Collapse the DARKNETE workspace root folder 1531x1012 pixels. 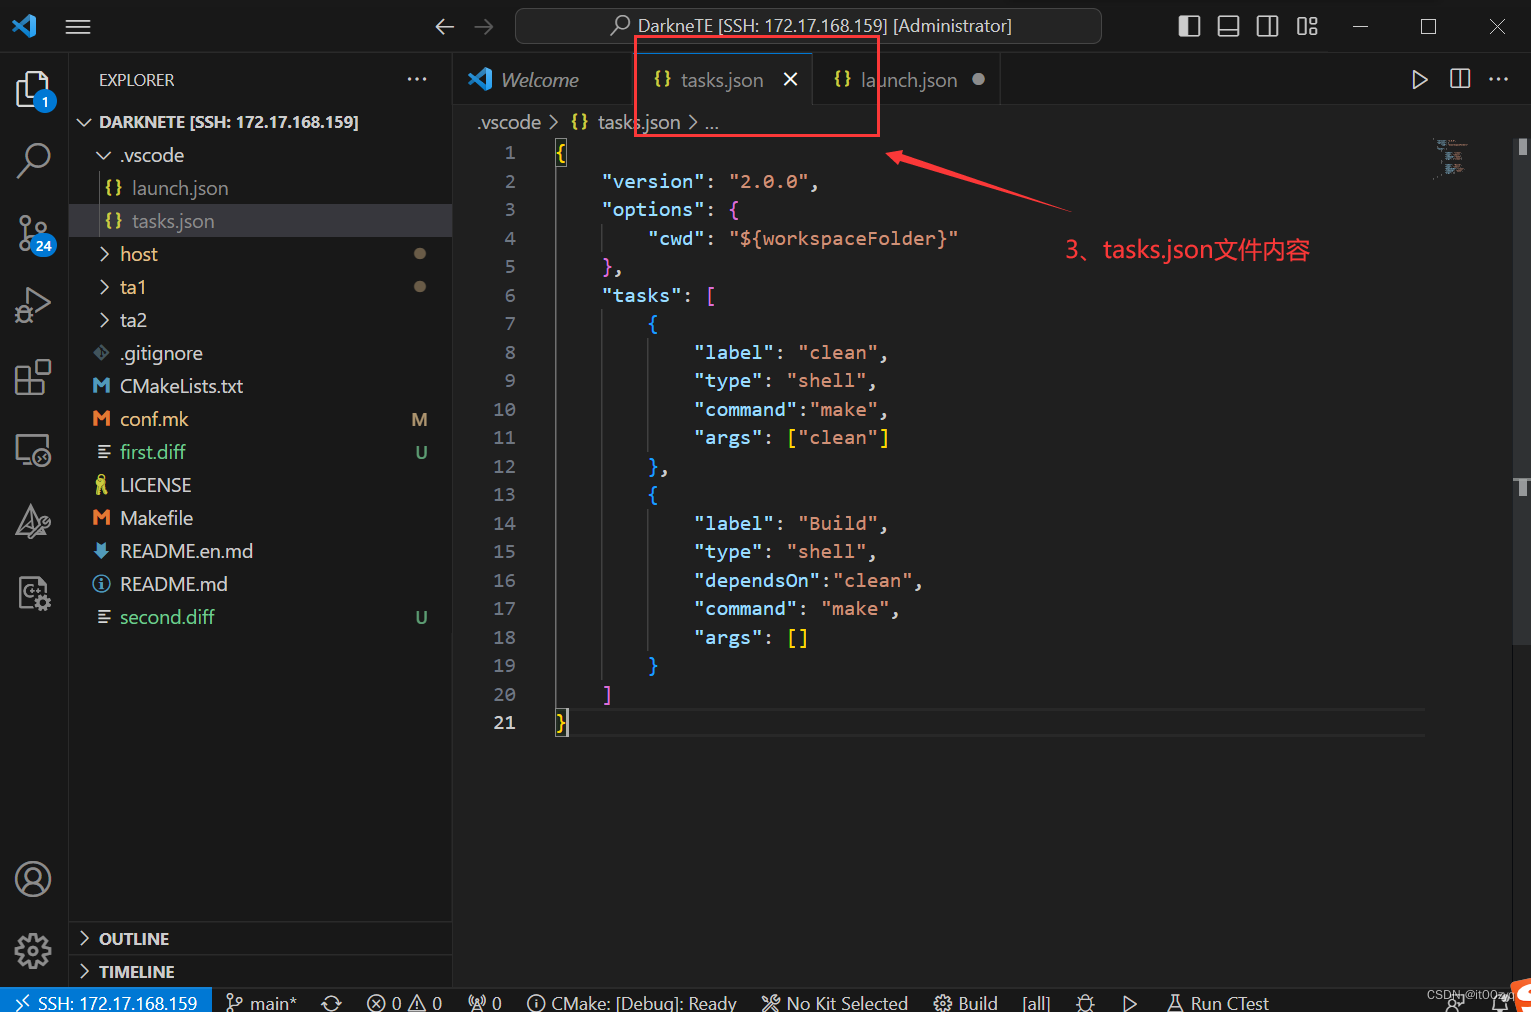coord(260,122)
